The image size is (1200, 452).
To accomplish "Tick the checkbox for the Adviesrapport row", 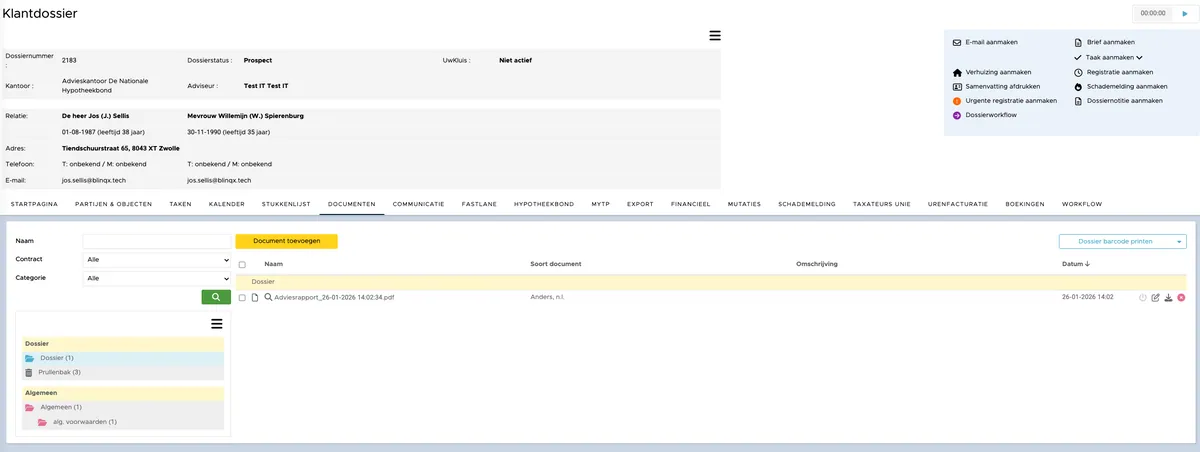I will 242,298.
